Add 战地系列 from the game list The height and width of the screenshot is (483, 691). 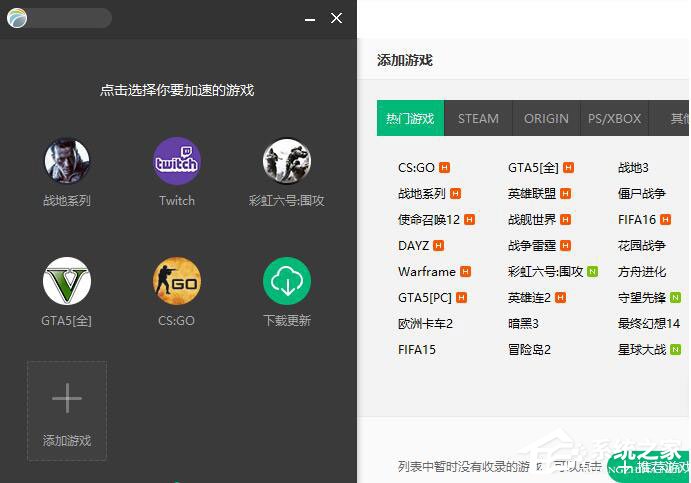pyautogui.click(x=422, y=193)
